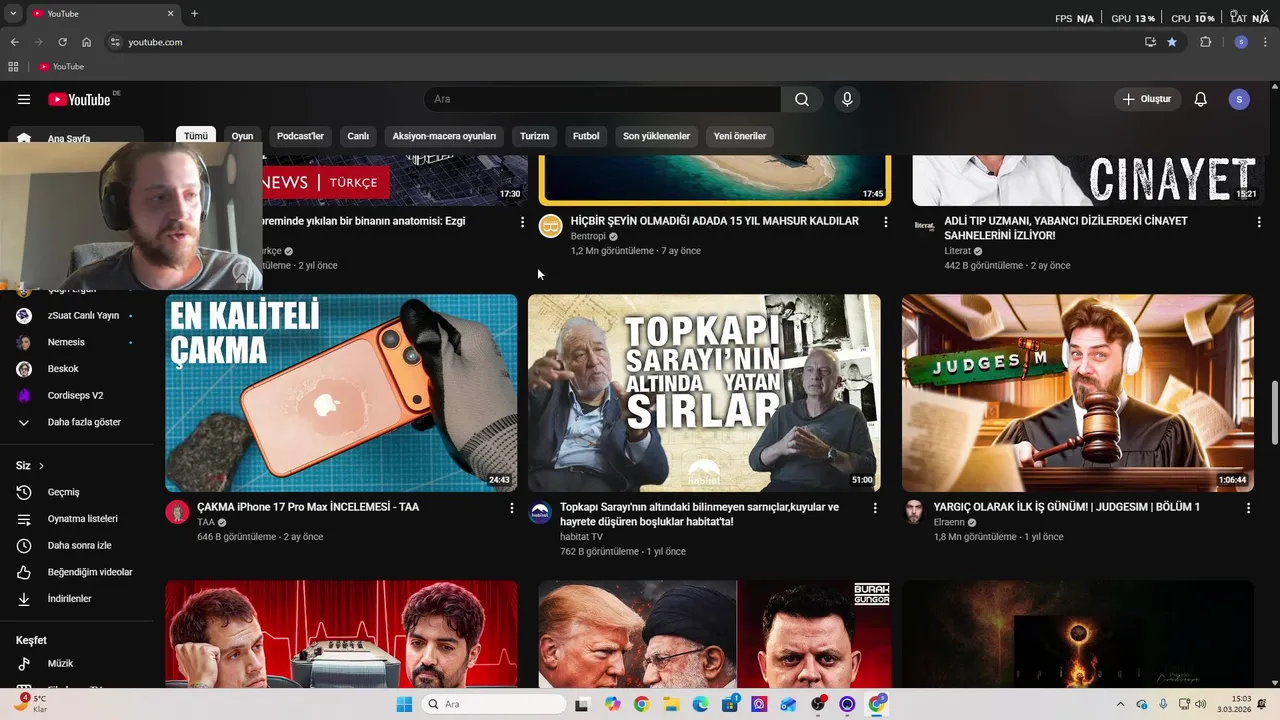The image size is (1280, 720).
Task: Click the search magnifier button
Action: tap(802, 99)
